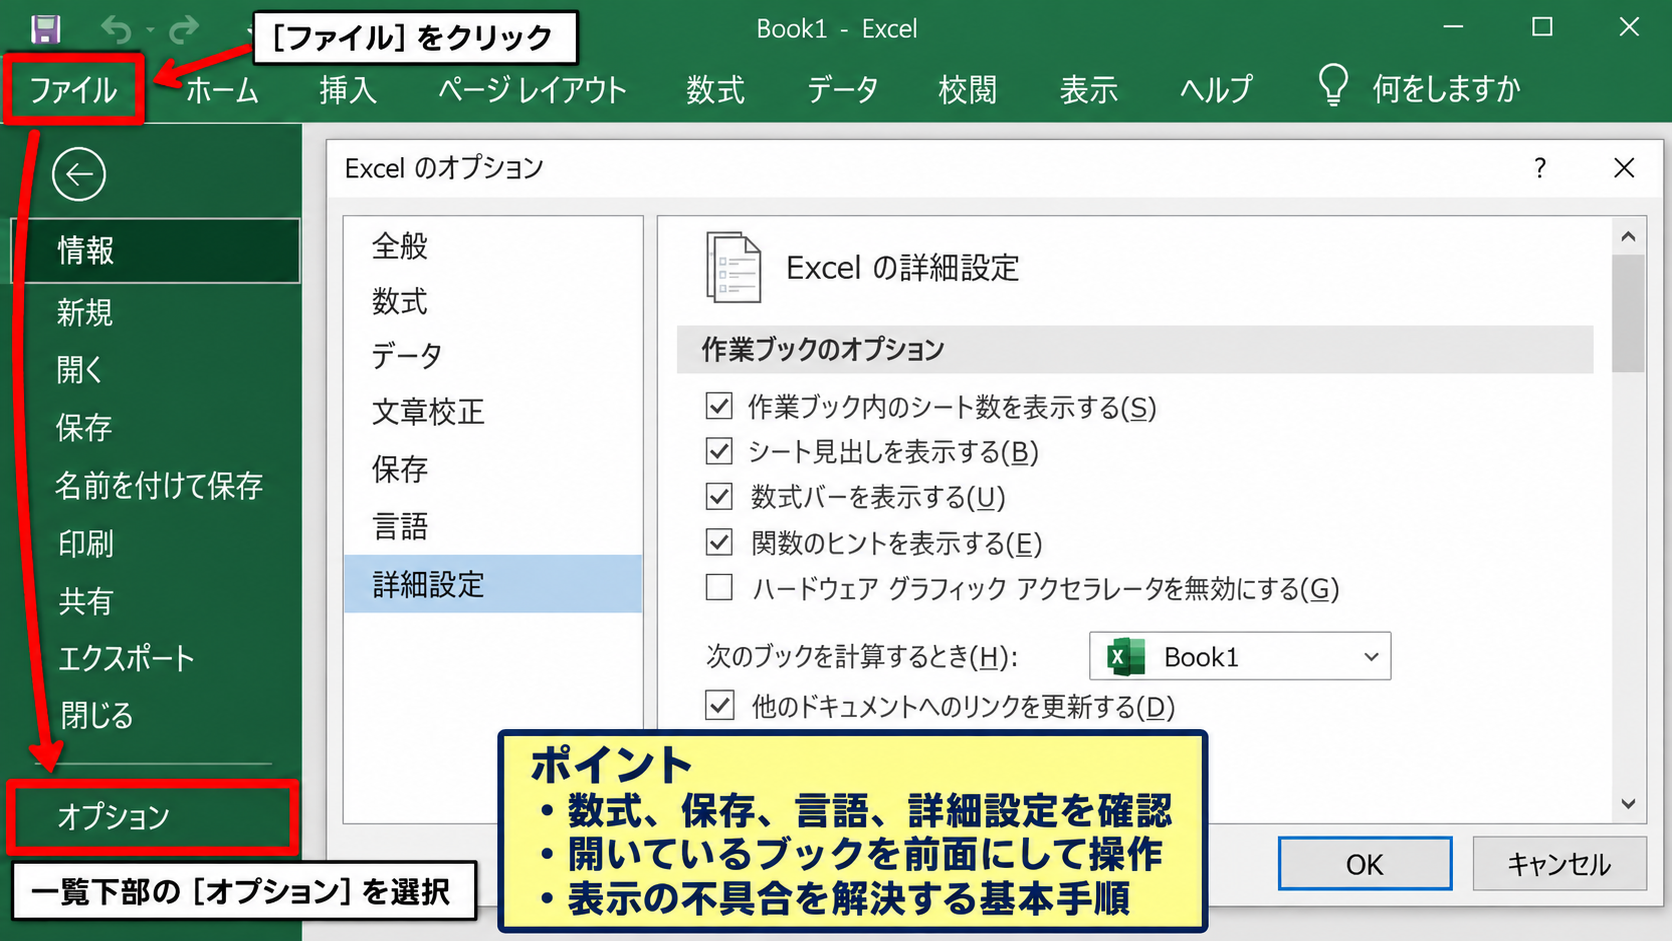
Task: Open the ファイル tab
Action: [73, 90]
